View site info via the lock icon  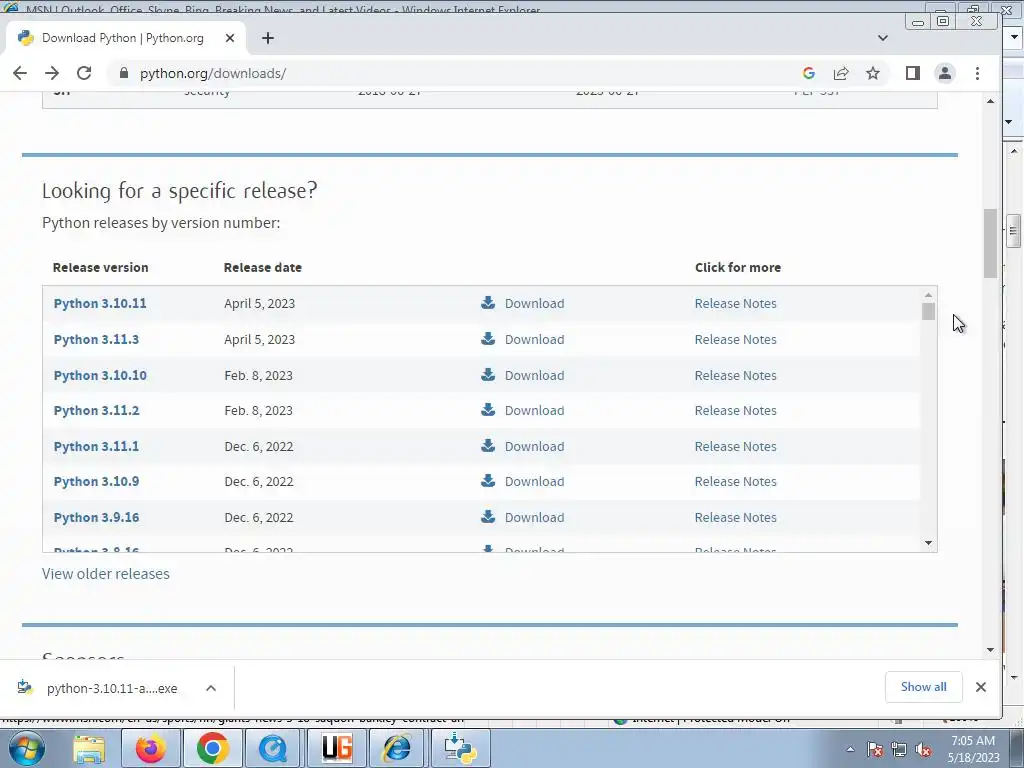coord(123,73)
